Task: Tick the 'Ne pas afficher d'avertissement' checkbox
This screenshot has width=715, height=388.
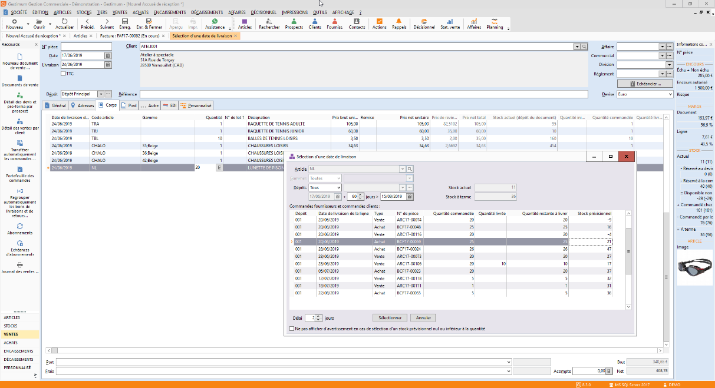Action: (x=292, y=329)
